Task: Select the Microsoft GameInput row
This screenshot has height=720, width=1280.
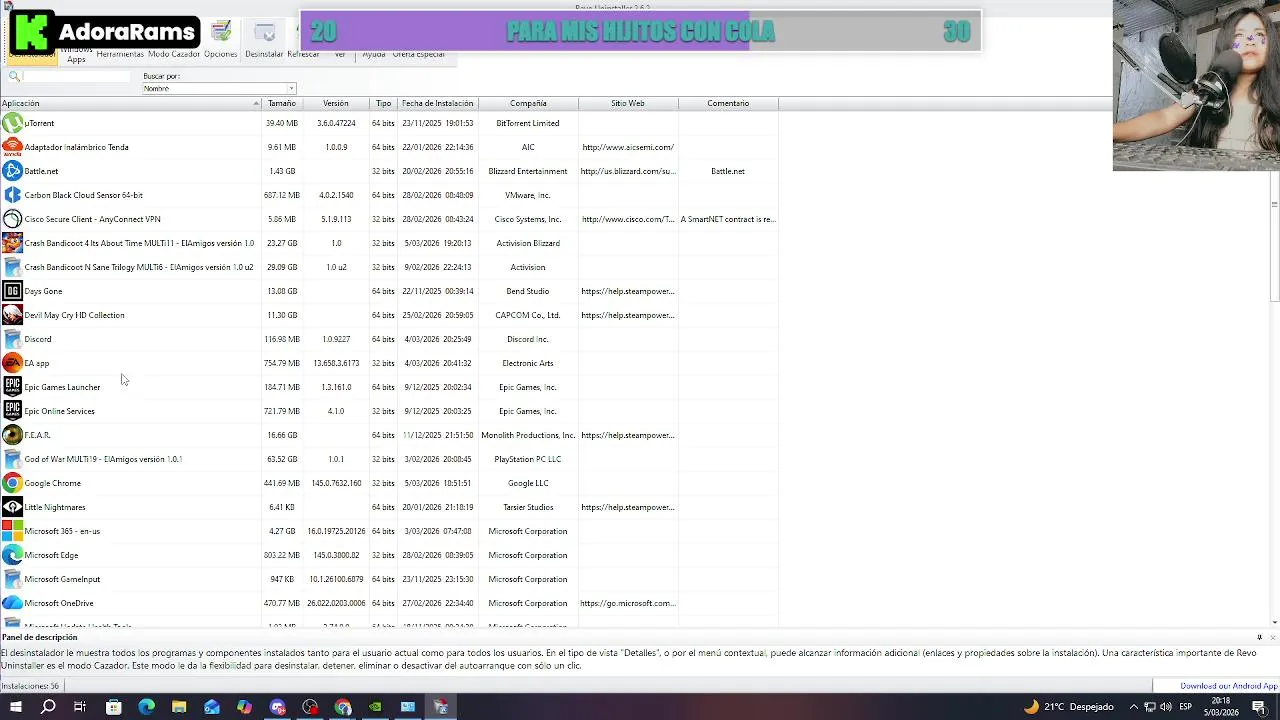Action: click(x=390, y=579)
